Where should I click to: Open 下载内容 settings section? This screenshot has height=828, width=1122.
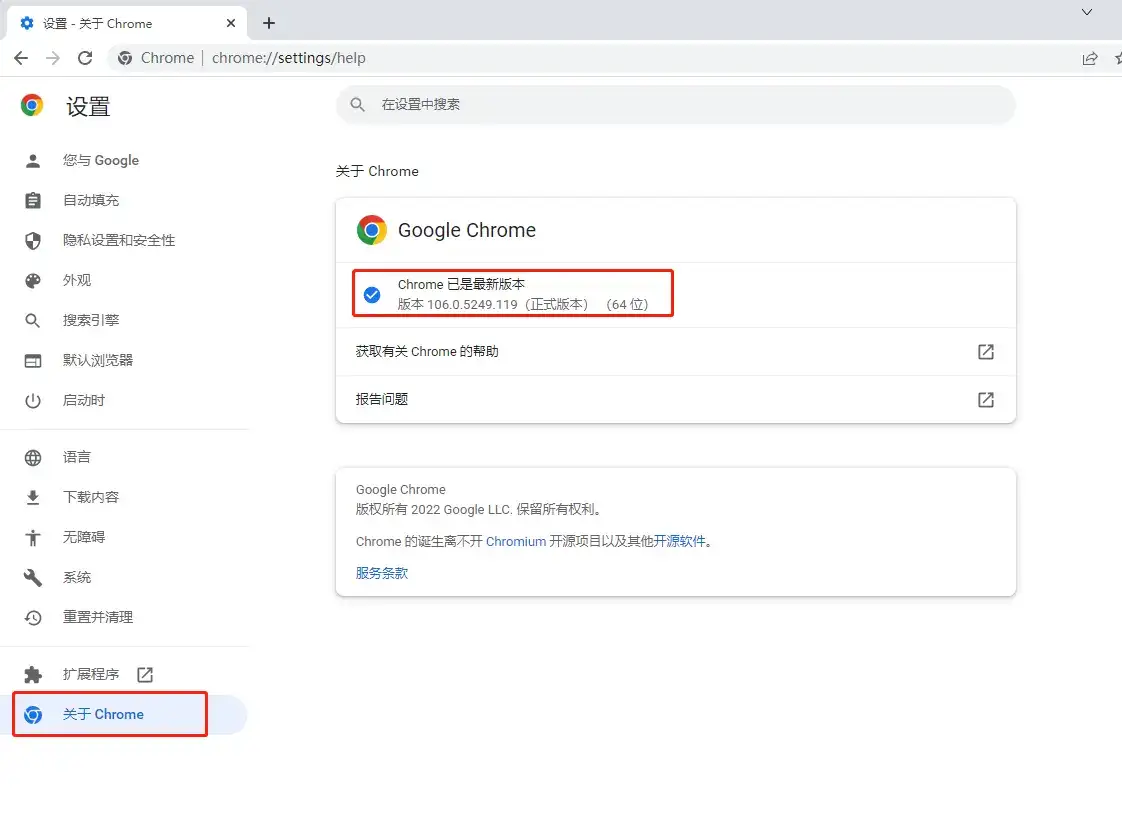click(125, 497)
